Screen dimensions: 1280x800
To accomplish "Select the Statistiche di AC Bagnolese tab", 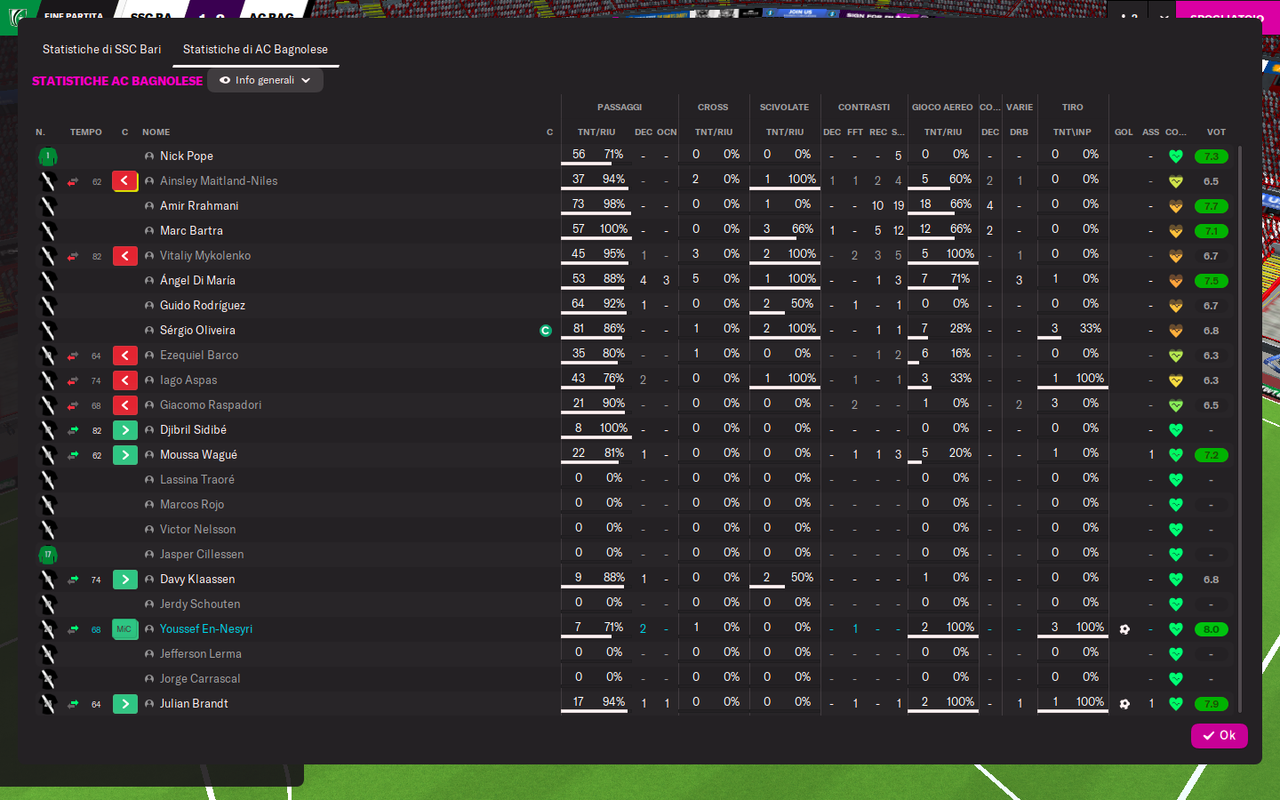I will coord(255,49).
